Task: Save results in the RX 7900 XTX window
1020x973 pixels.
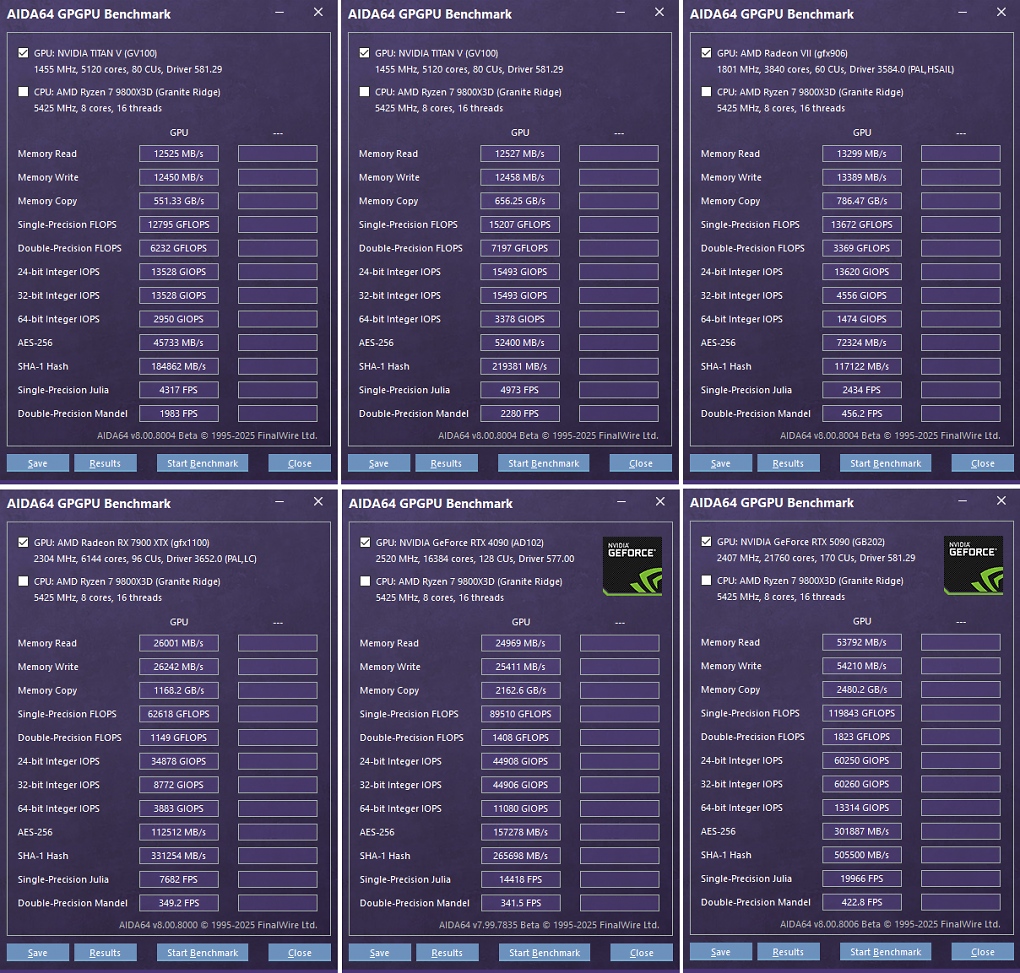Action: (38, 952)
